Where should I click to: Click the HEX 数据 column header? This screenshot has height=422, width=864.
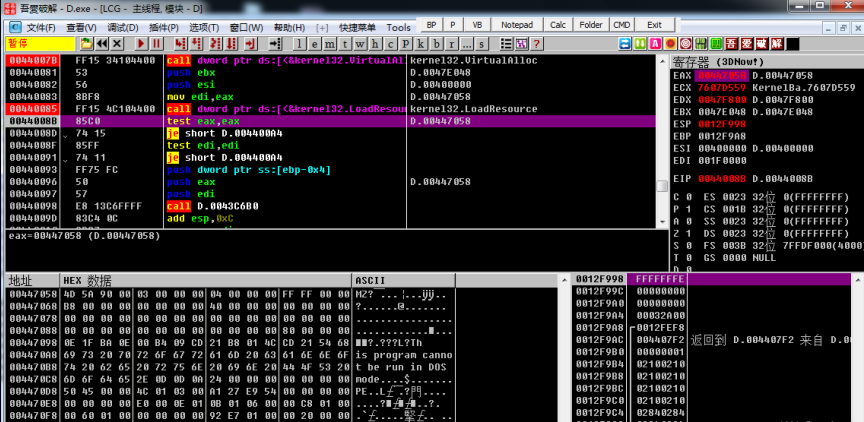205,280
